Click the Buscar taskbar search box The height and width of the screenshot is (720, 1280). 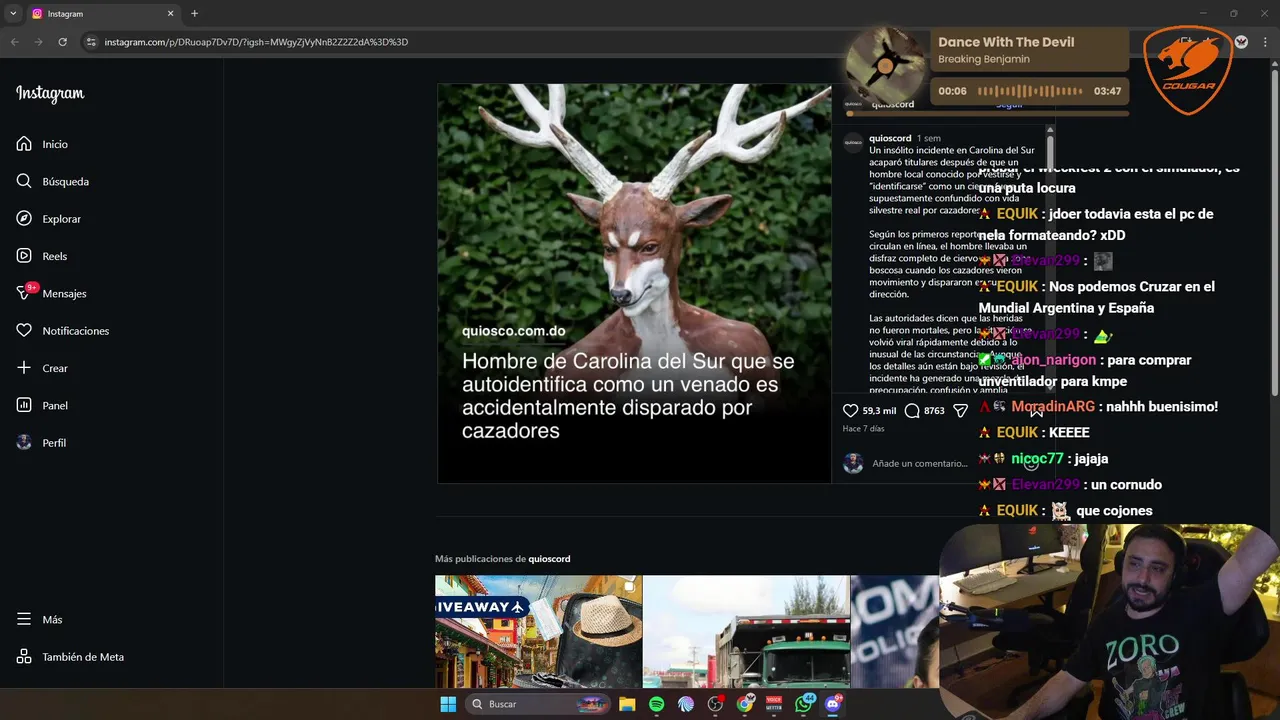coord(537,704)
